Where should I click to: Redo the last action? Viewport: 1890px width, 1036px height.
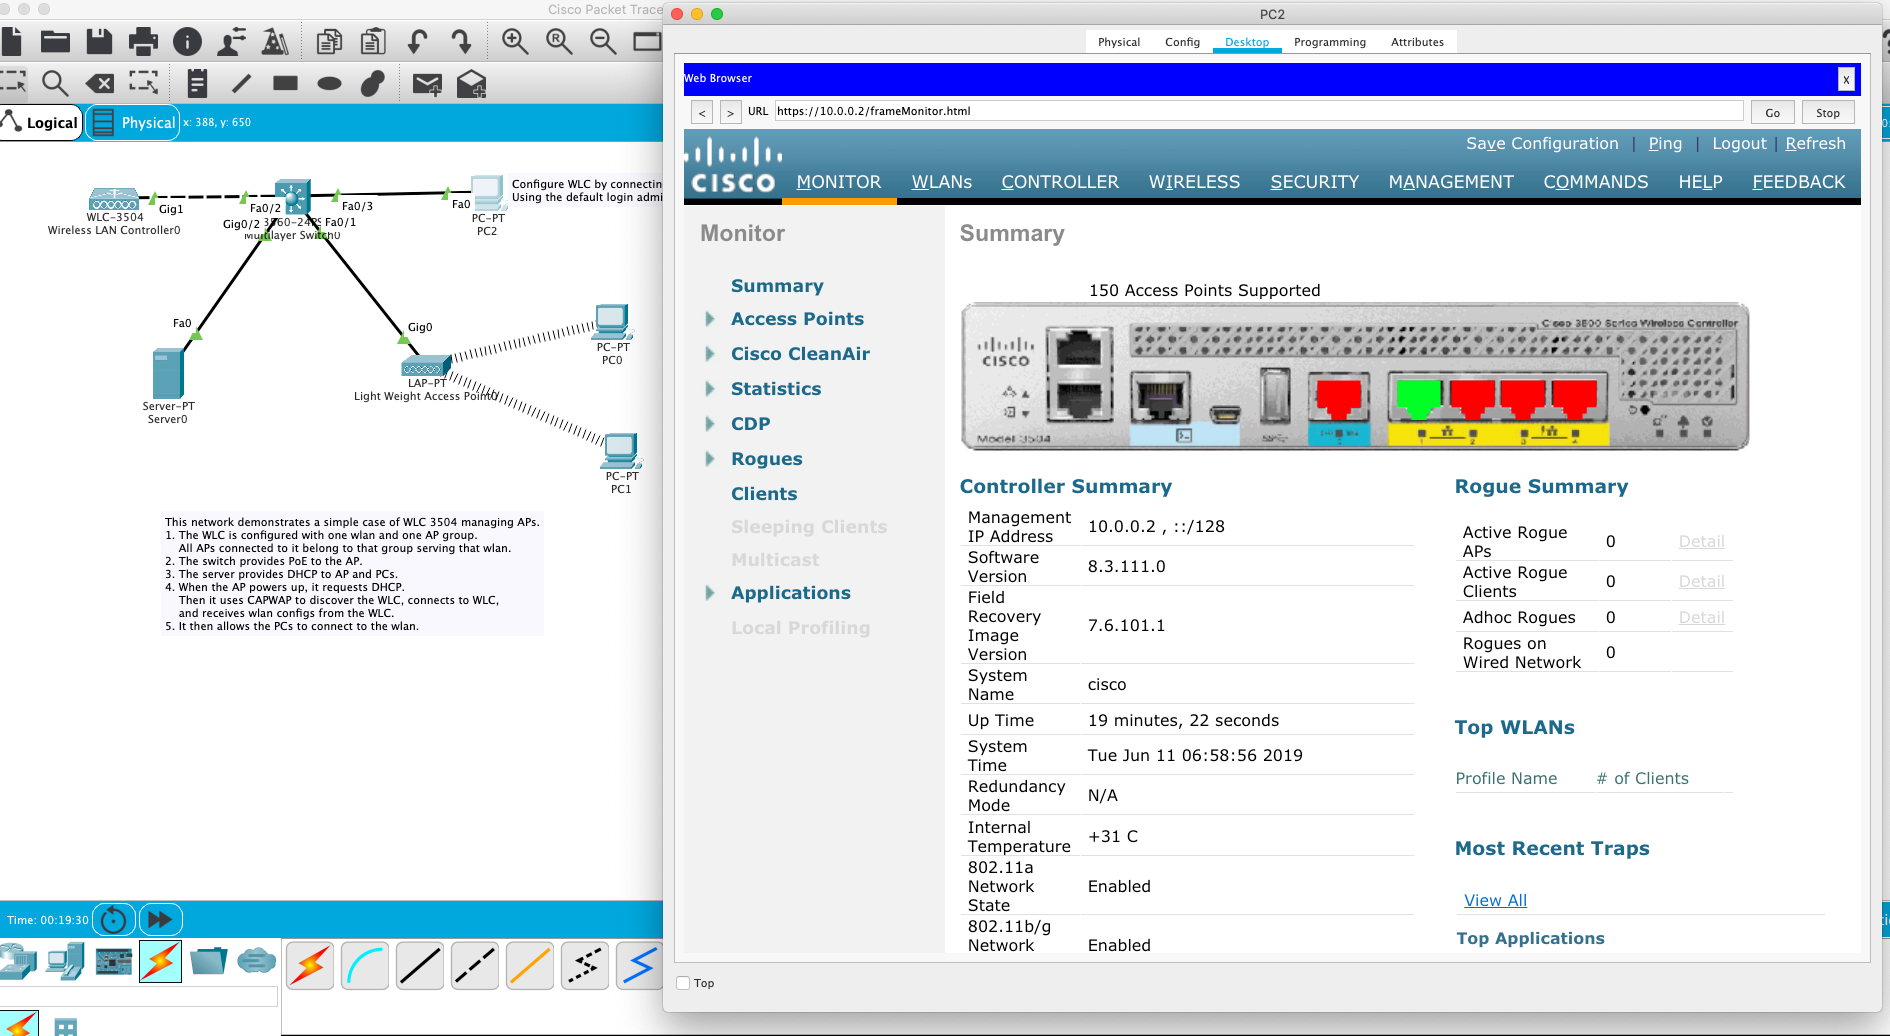(x=461, y=41)
